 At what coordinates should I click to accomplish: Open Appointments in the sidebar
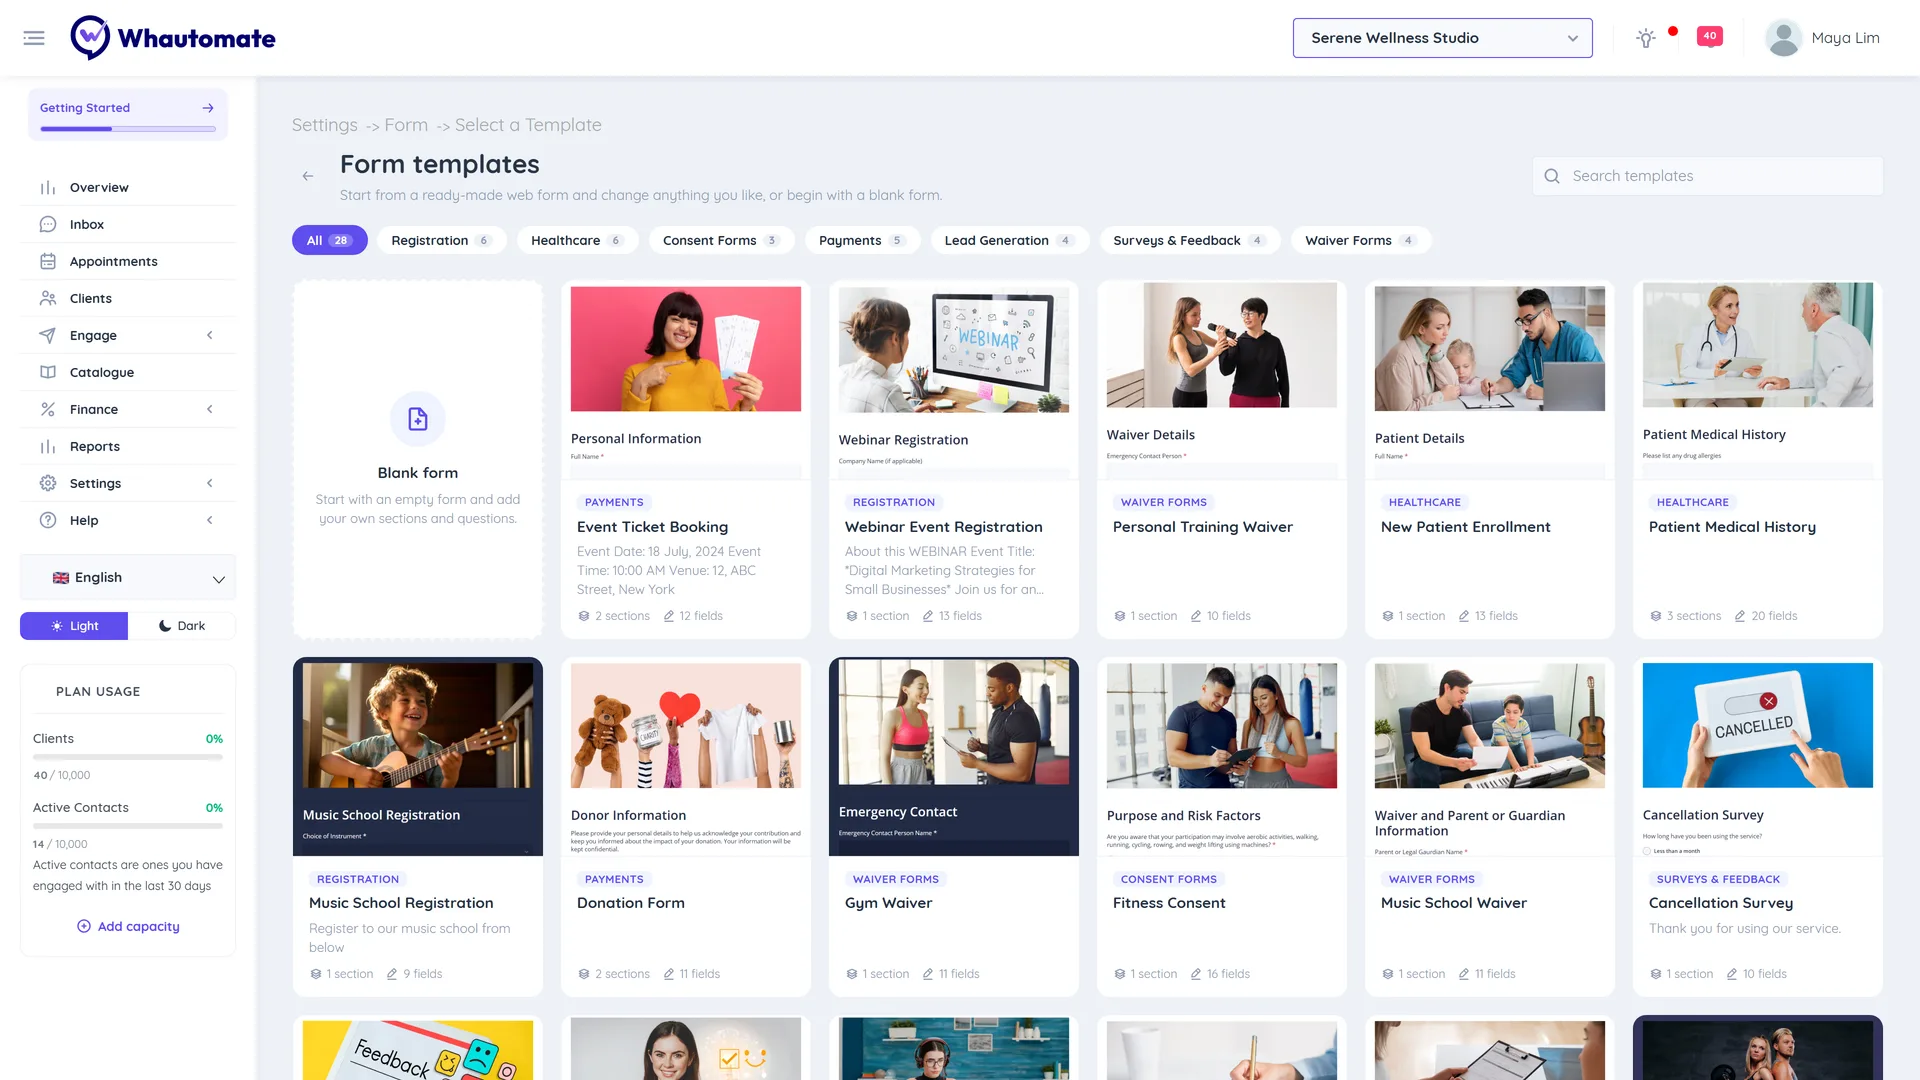(x=128, y=261)
